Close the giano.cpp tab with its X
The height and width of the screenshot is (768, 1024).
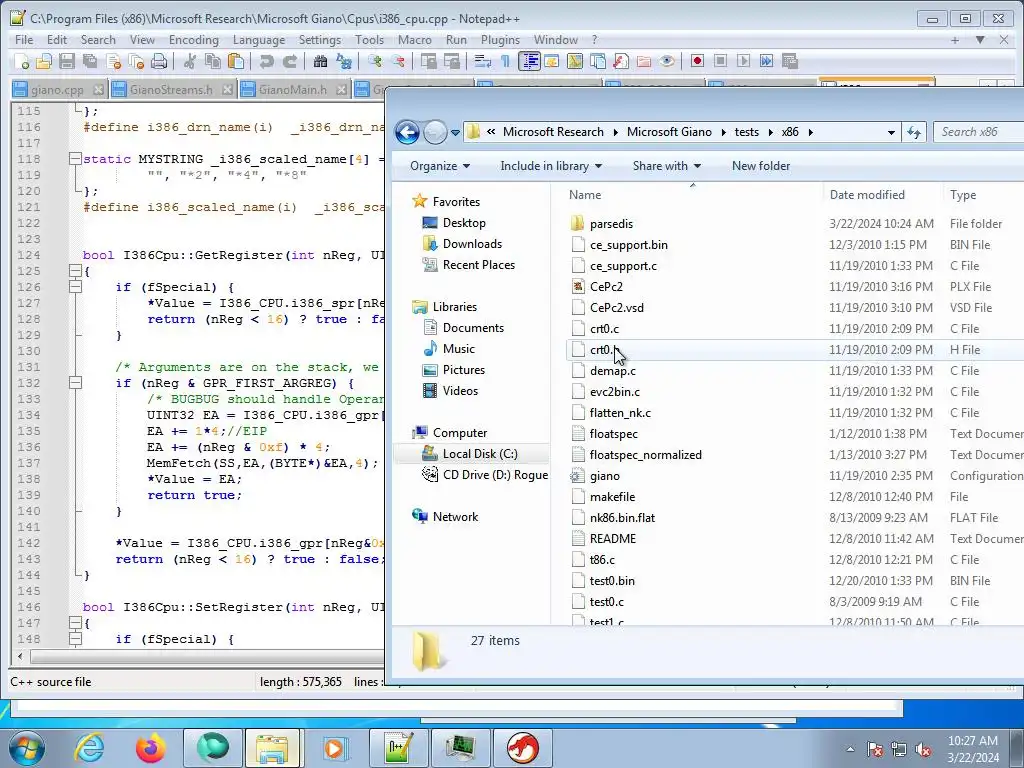click(98, 90)
